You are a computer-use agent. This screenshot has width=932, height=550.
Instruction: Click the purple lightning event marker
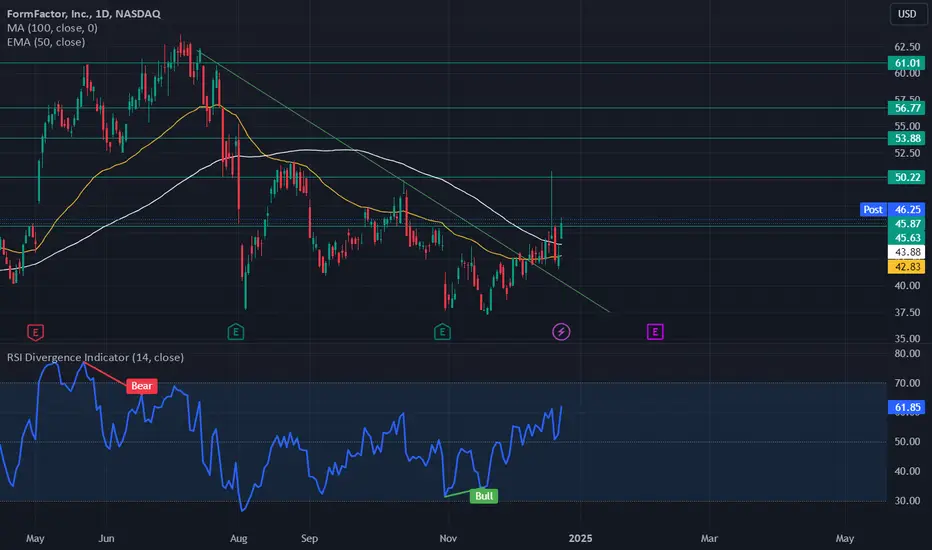pyautogui.click(x=561, y=331)
